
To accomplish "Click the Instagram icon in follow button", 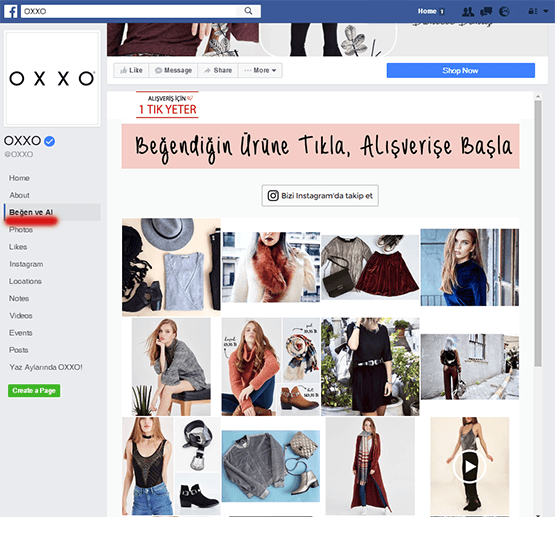I will [x=273, y=195].
